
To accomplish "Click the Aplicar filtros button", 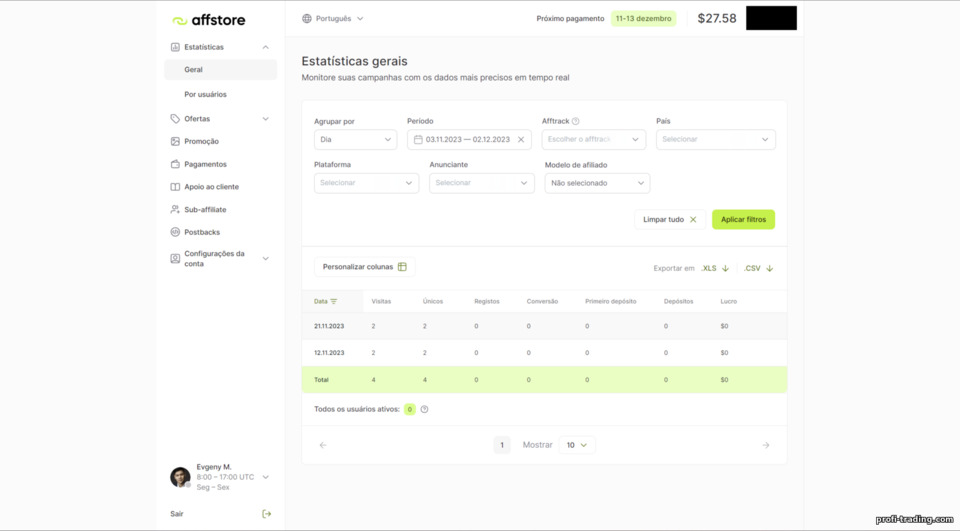I will point(743,219).
